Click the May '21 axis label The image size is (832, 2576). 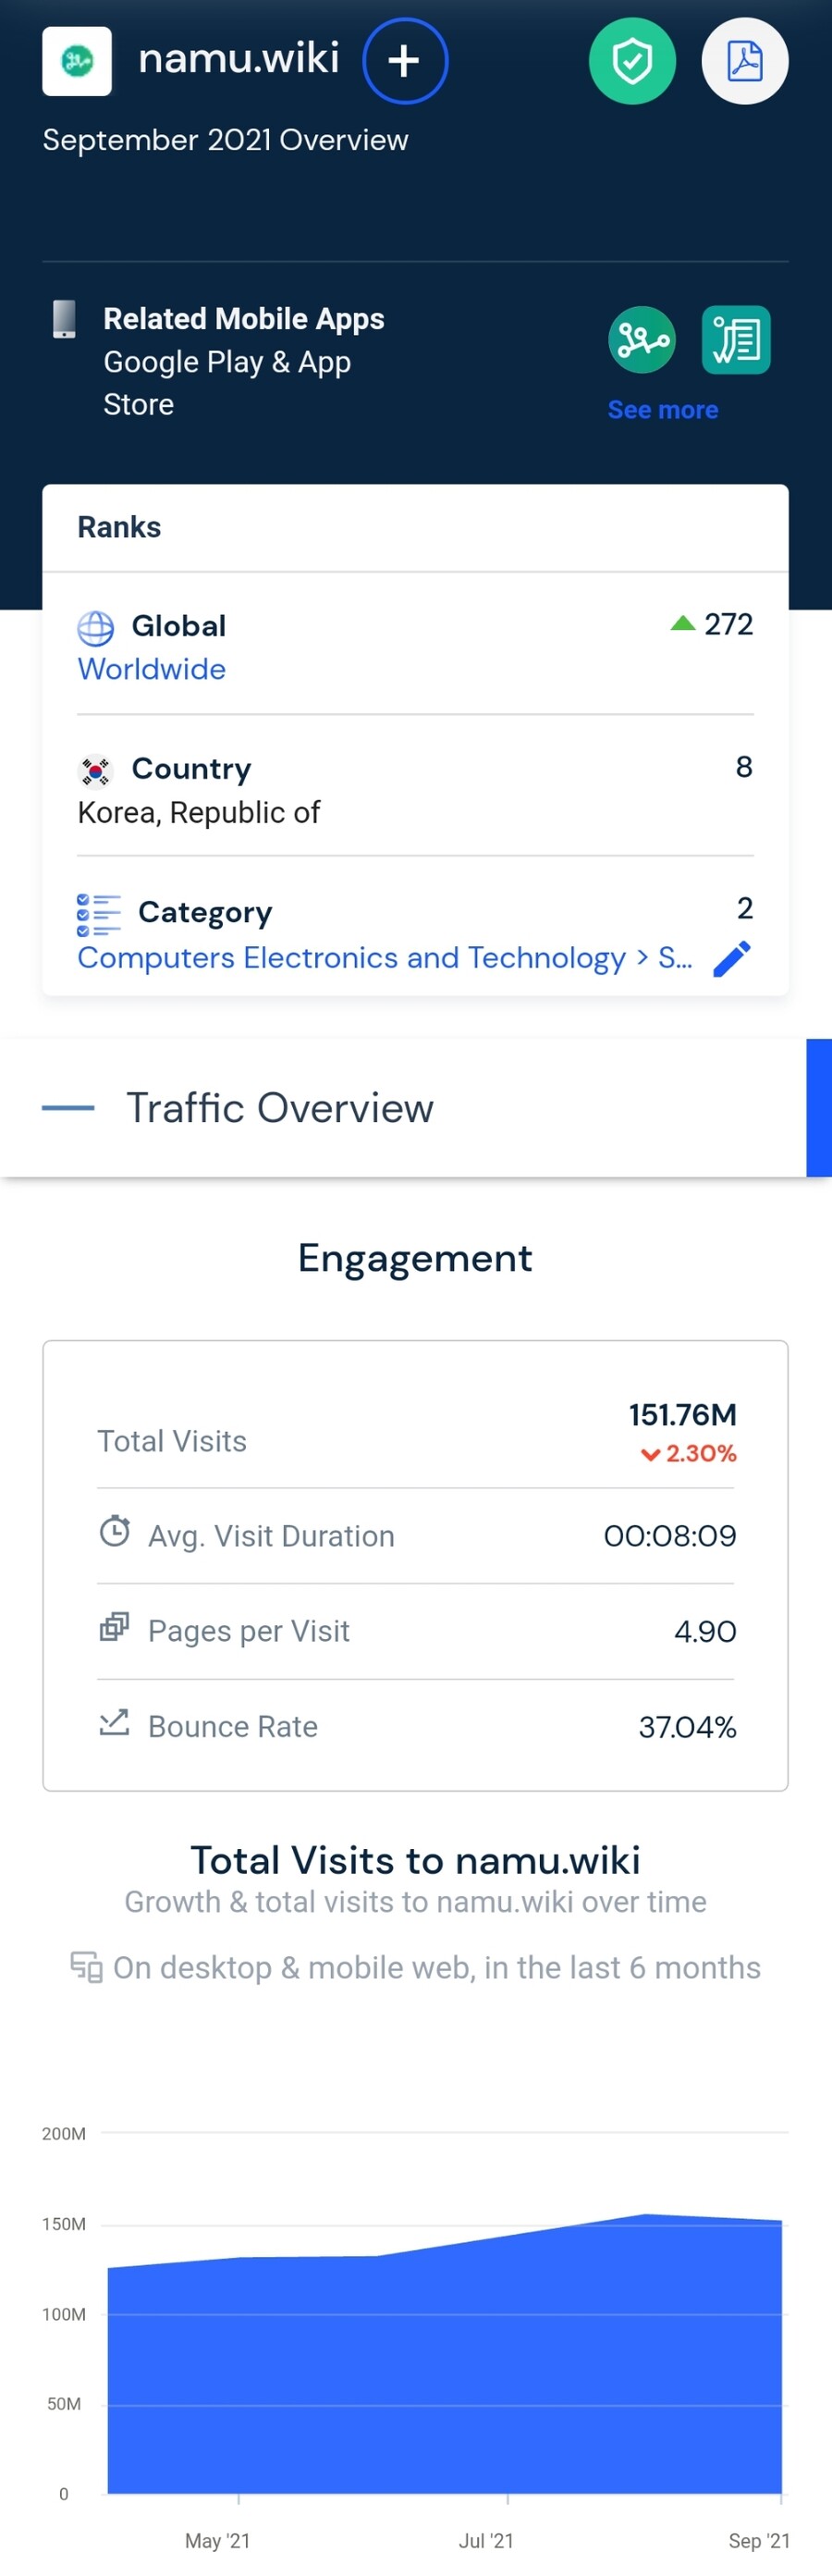pos(218,2541)
